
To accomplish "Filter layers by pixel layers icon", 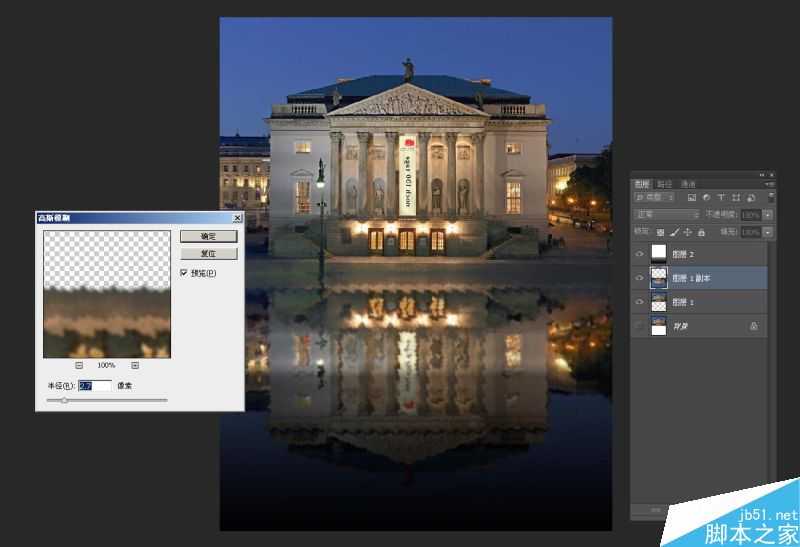I will pyautogui.click(x=692, y=197).
